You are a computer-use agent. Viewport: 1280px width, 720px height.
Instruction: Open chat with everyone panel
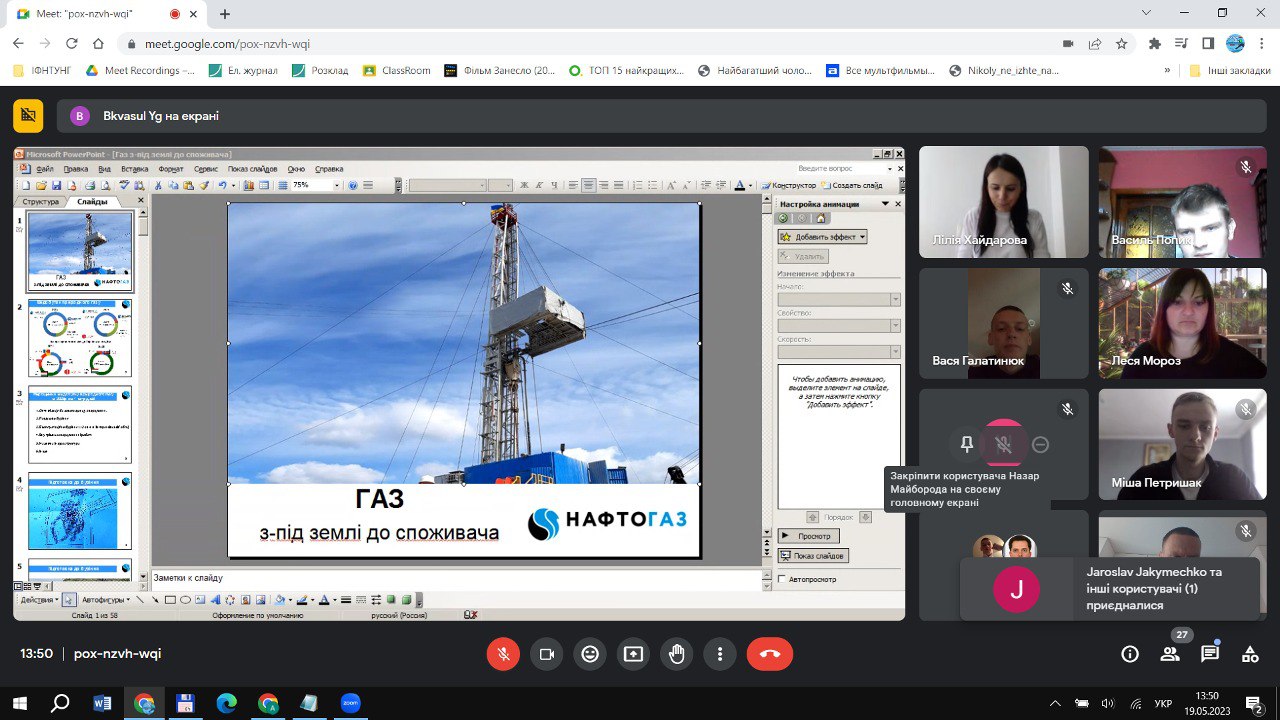[x=1210, y=654]
